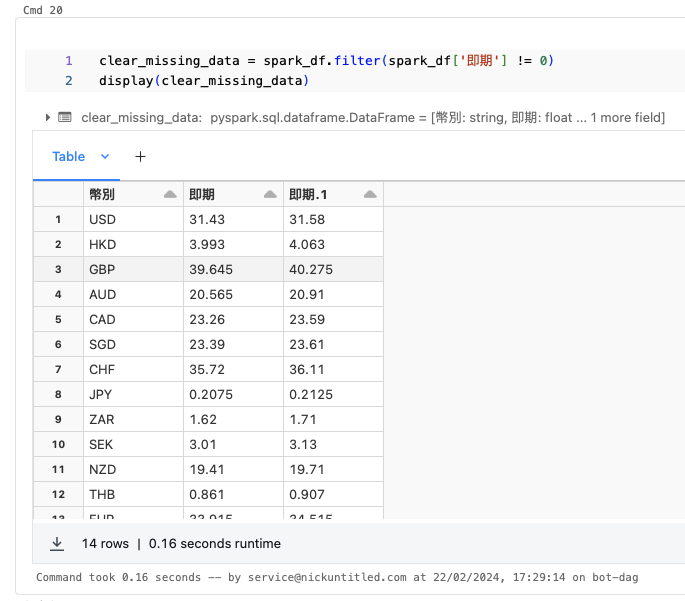Select the 40.275 cell in GBP row
The width and height of the screenshot is (685, 601).
(x=311, y=269)
